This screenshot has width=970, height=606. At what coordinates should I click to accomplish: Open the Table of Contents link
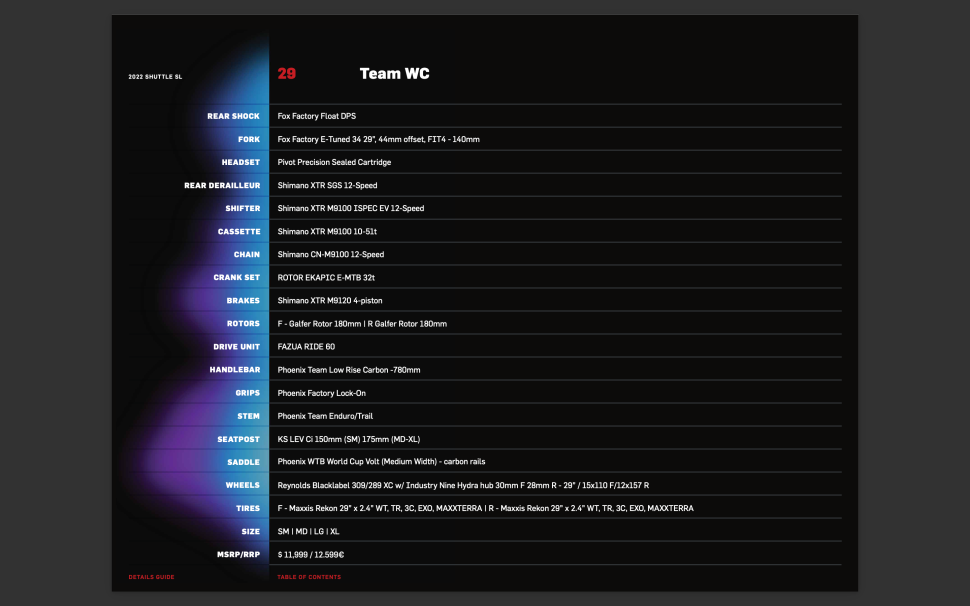pos(309,577)
